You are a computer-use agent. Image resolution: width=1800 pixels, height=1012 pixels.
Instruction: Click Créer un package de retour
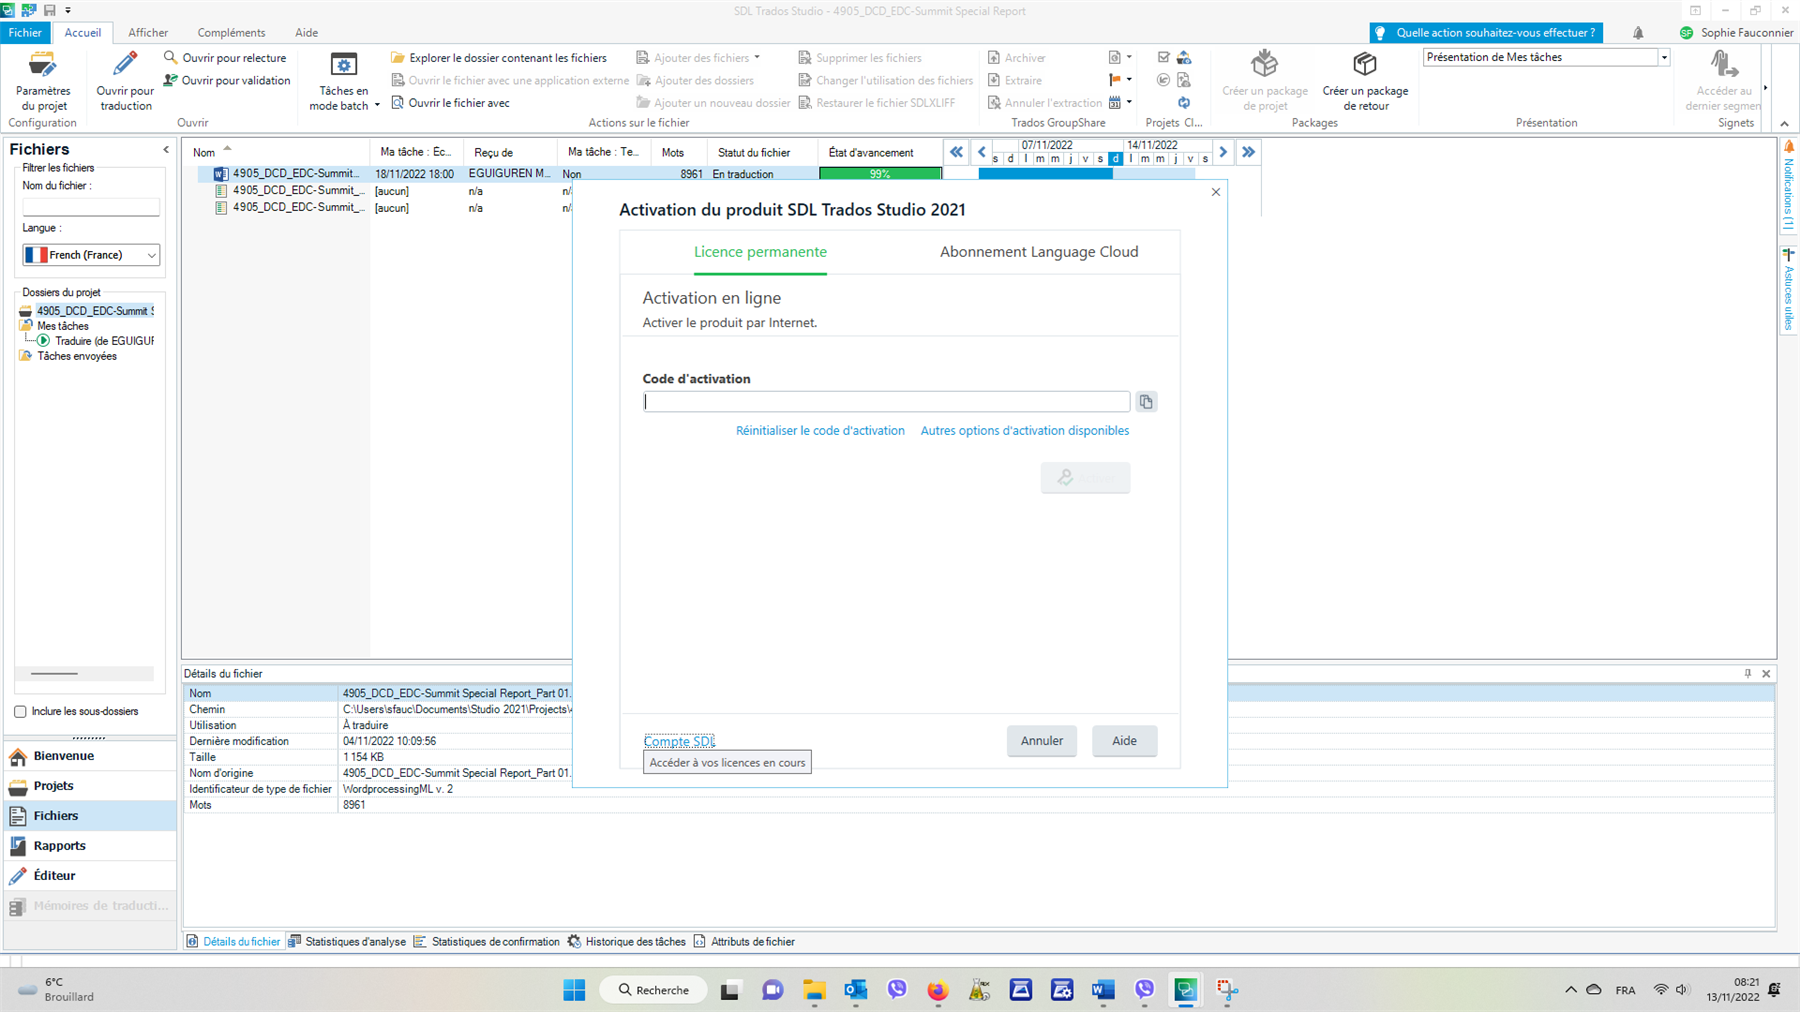click(1364, 80)
